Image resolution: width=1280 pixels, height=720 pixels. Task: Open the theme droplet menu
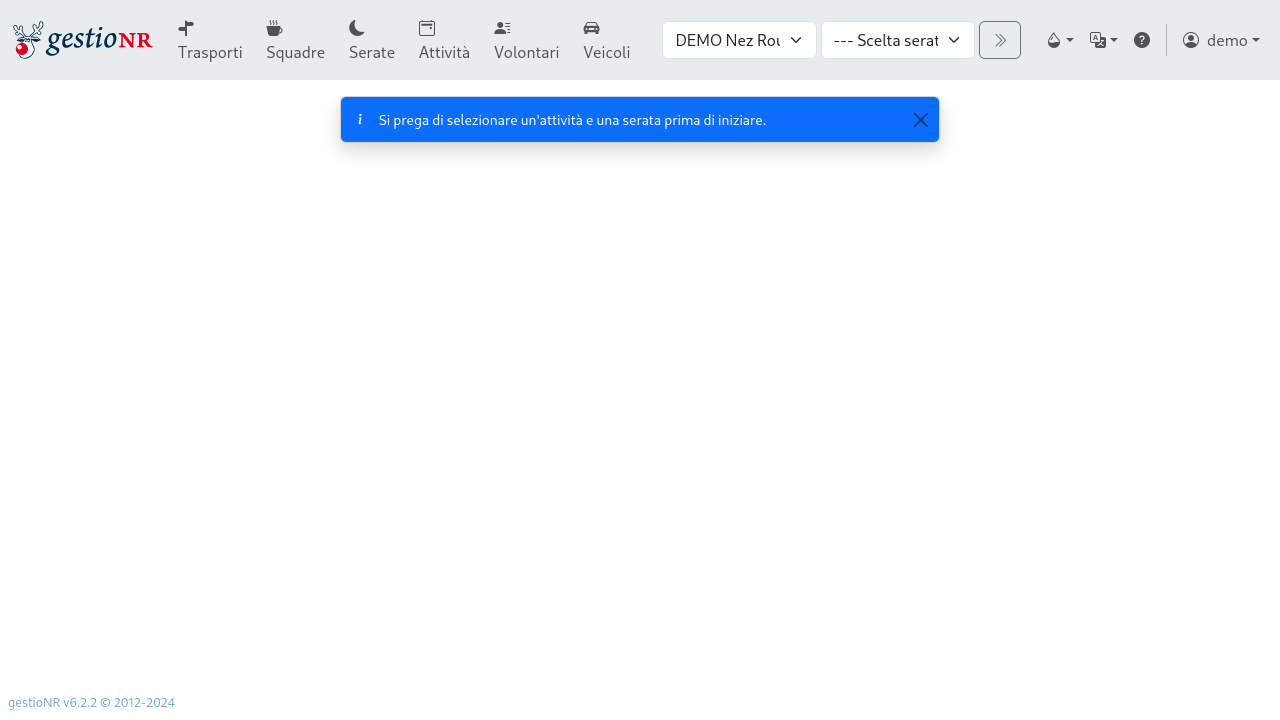click(1059, 40)
